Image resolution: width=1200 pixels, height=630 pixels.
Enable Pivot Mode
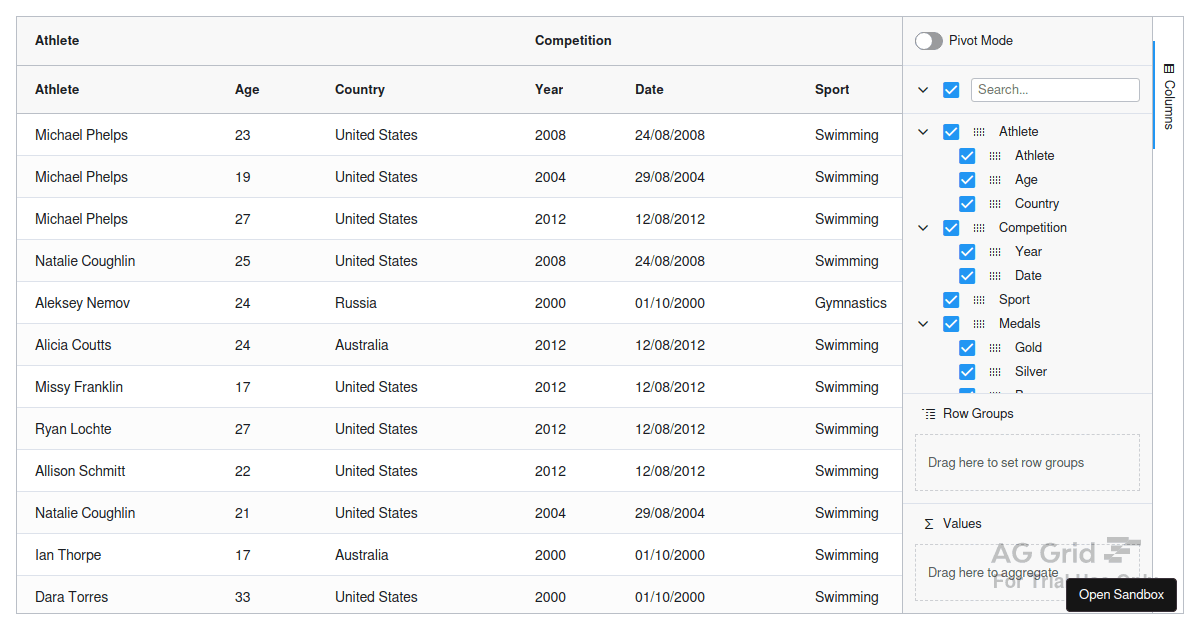[928, 40]
